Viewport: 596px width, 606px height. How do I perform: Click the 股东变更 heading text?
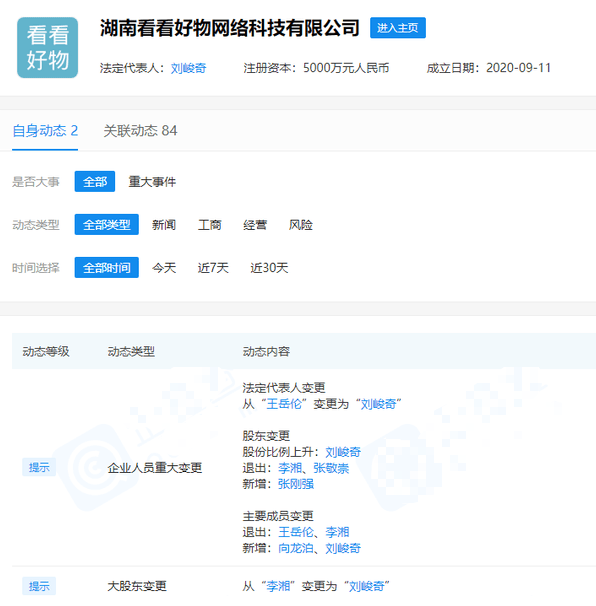point(266,436)
